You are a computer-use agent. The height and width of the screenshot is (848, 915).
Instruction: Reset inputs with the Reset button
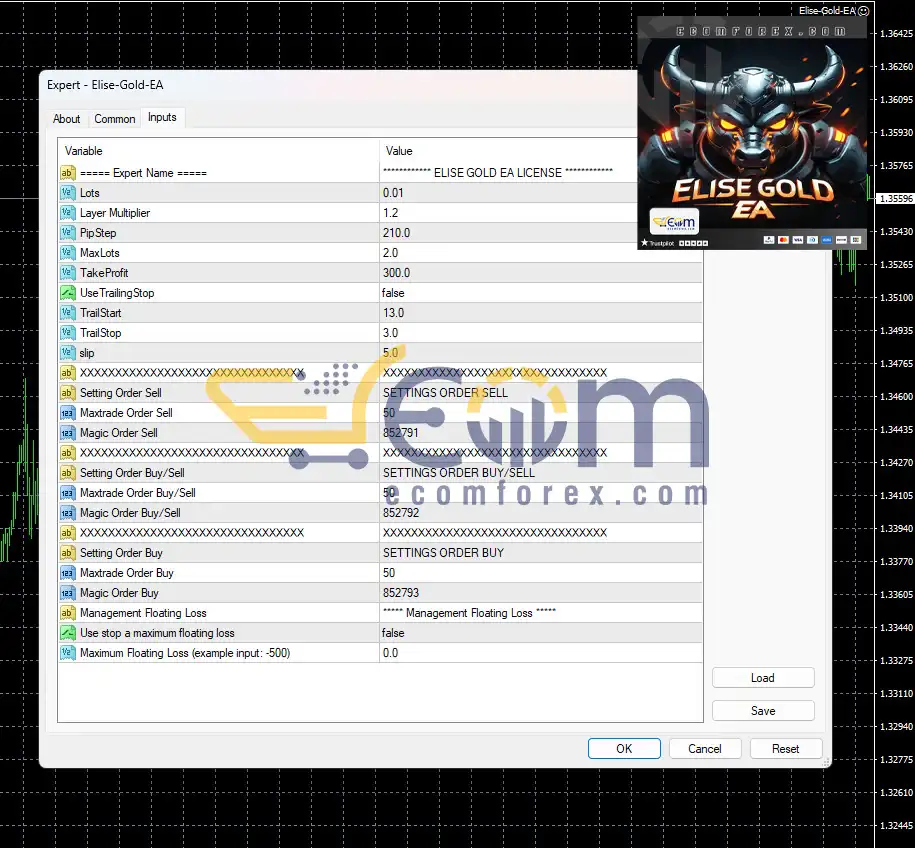coord(785,748)
